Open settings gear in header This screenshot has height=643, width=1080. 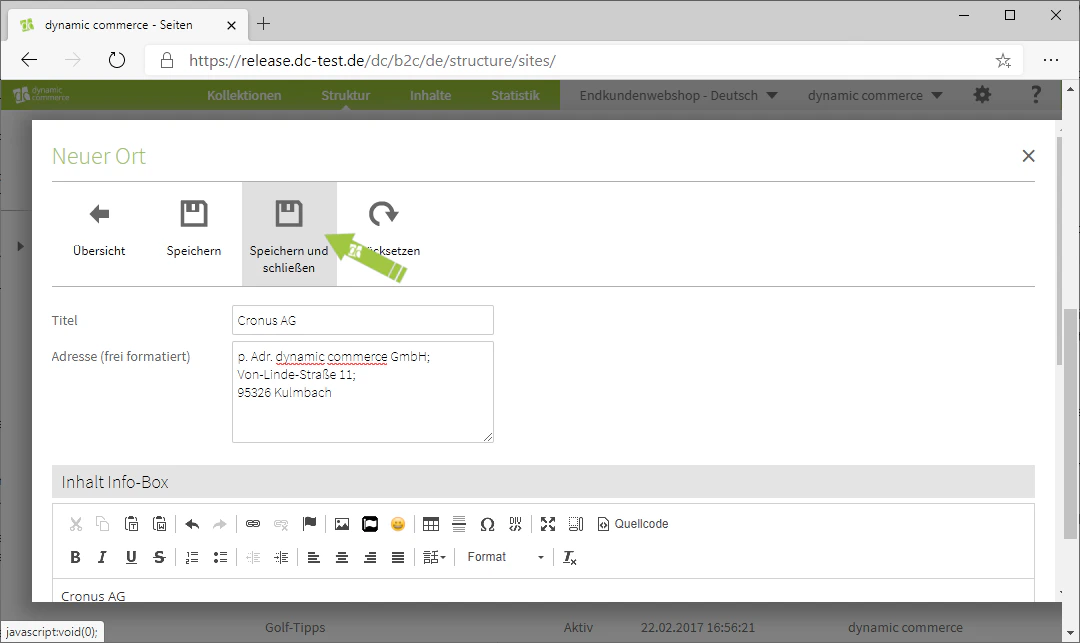point(982,95)
